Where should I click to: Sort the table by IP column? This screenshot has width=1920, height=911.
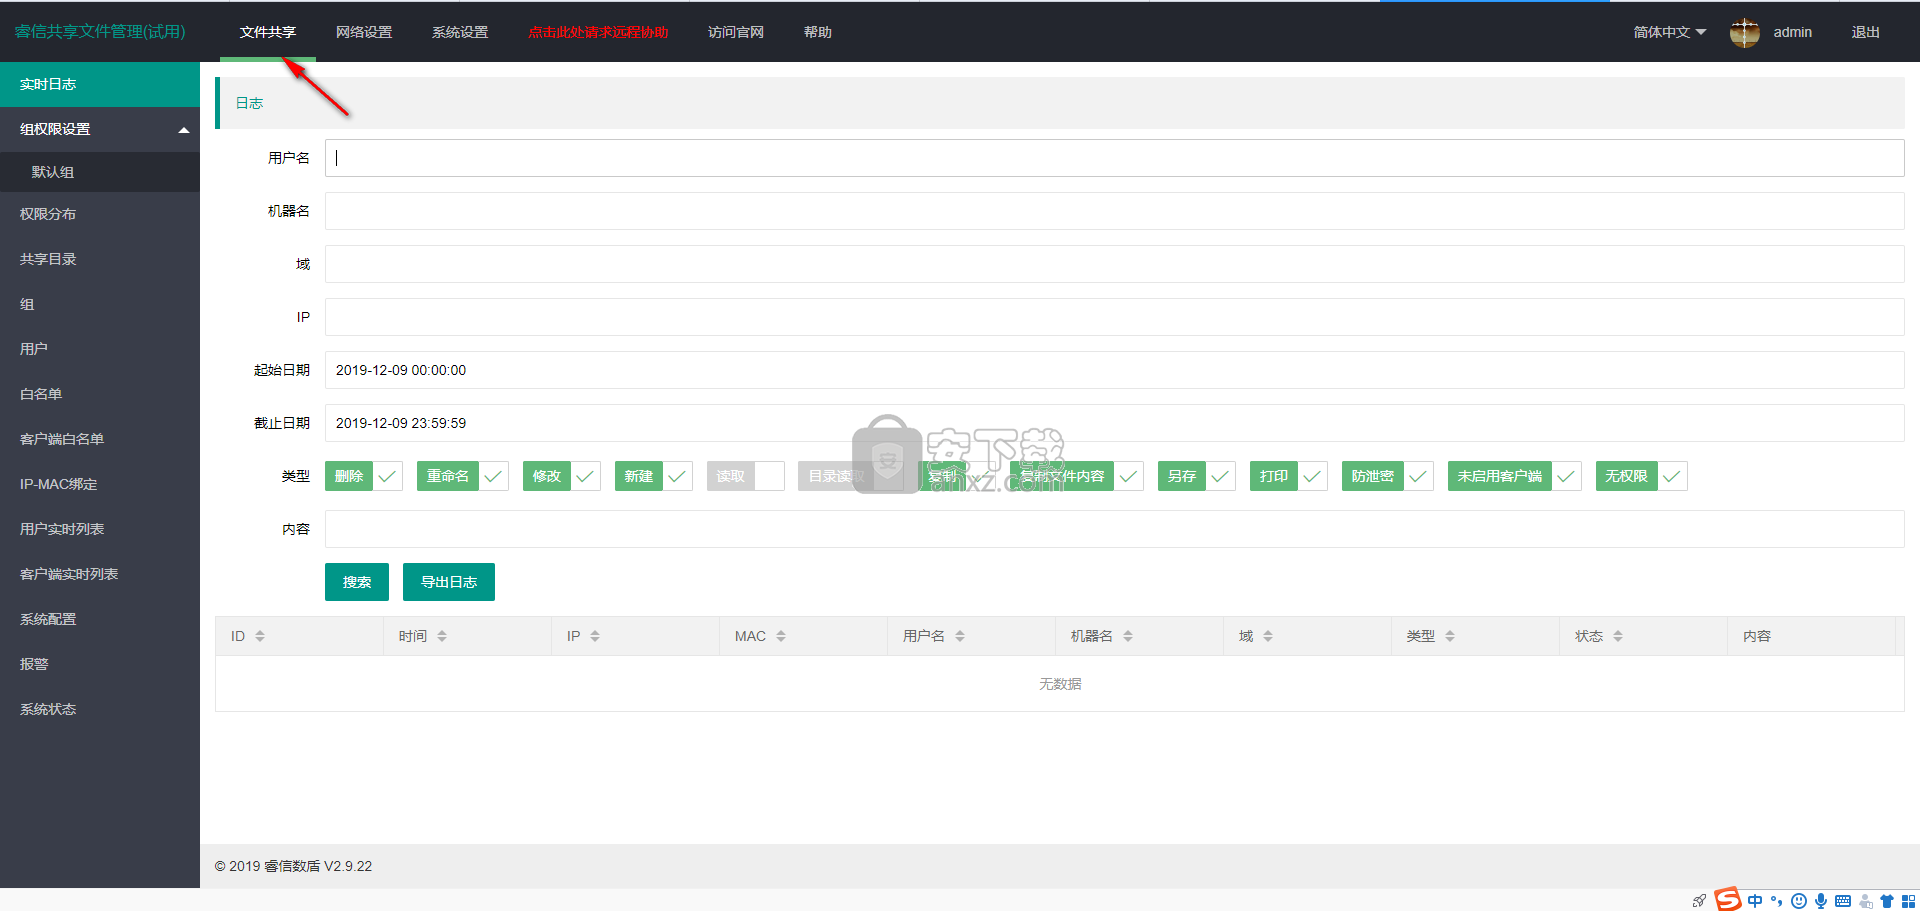[x=595, y=636]
